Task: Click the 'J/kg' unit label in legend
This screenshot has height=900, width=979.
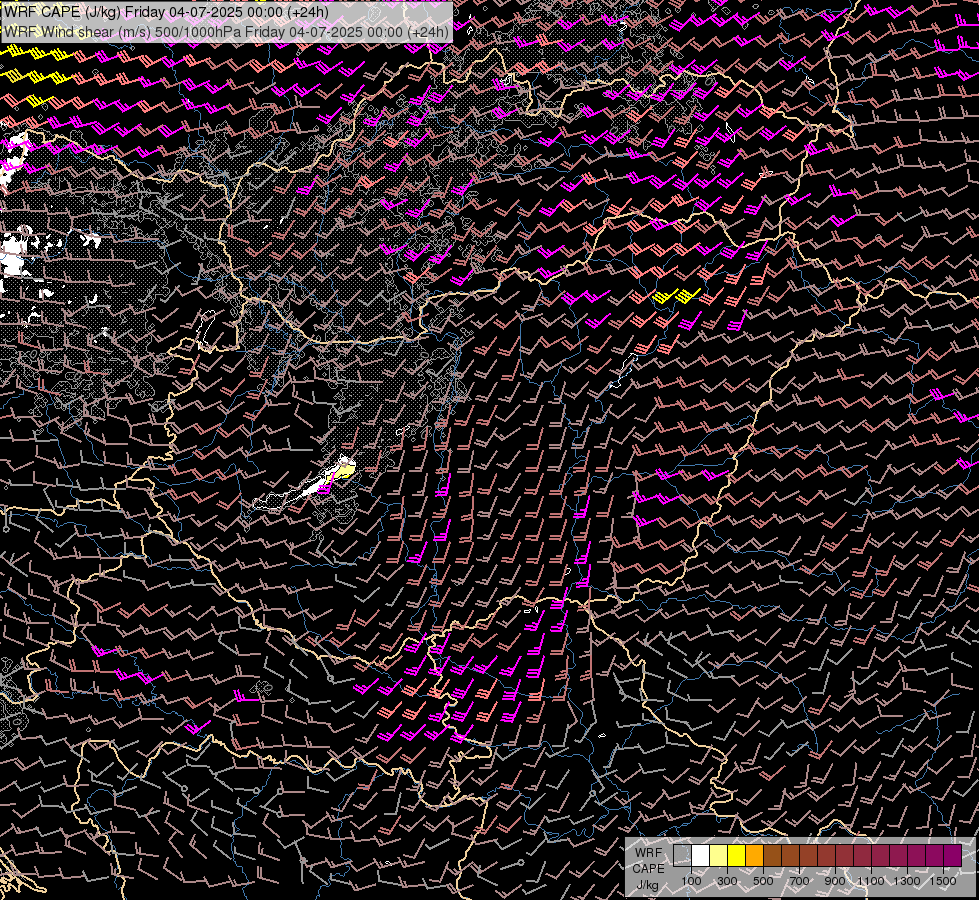Action: (647, 884)
